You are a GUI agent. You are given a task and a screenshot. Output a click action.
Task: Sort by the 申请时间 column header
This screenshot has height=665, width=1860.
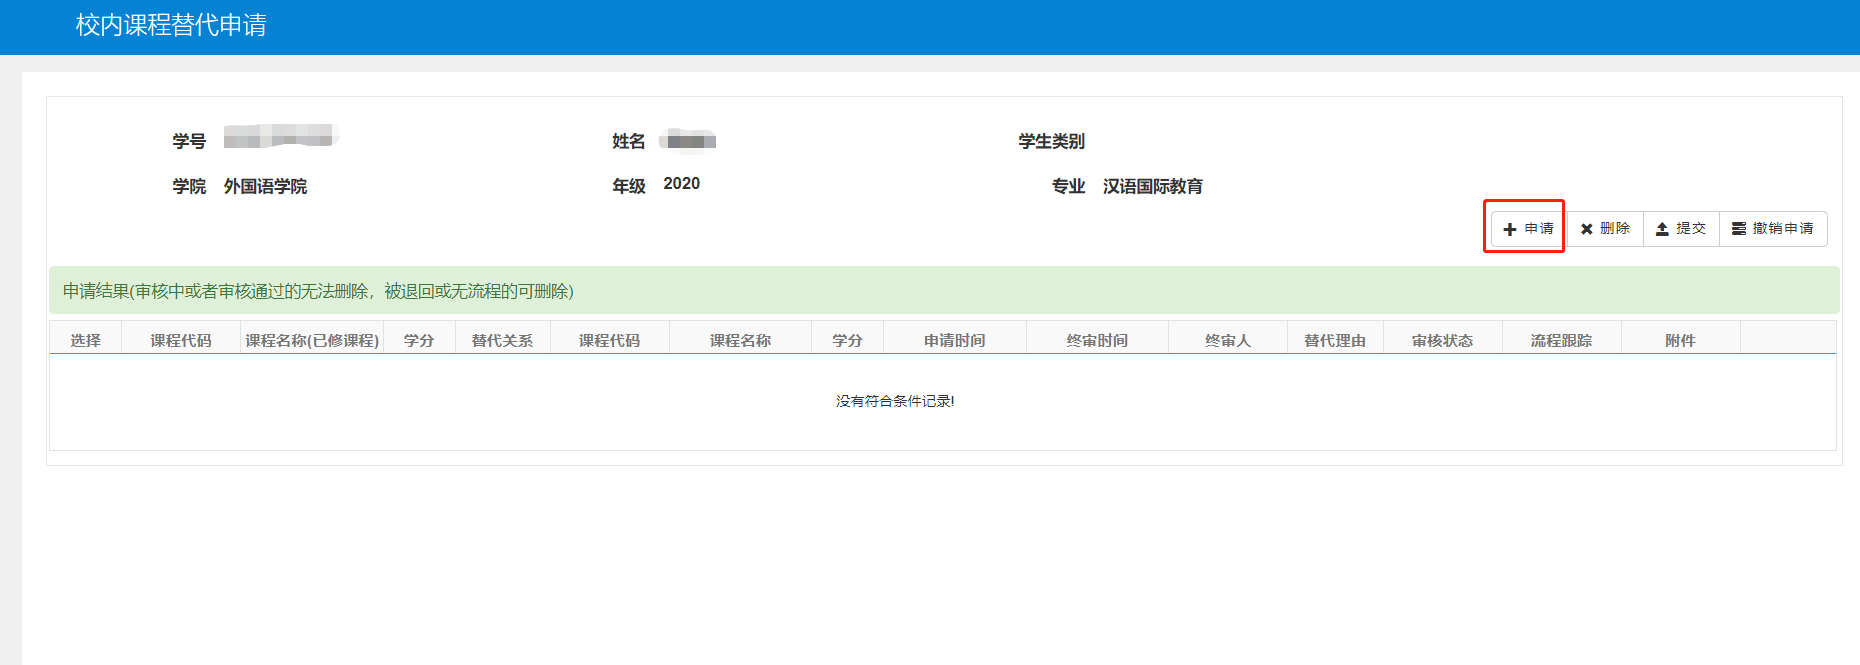(x=954, y=340)
